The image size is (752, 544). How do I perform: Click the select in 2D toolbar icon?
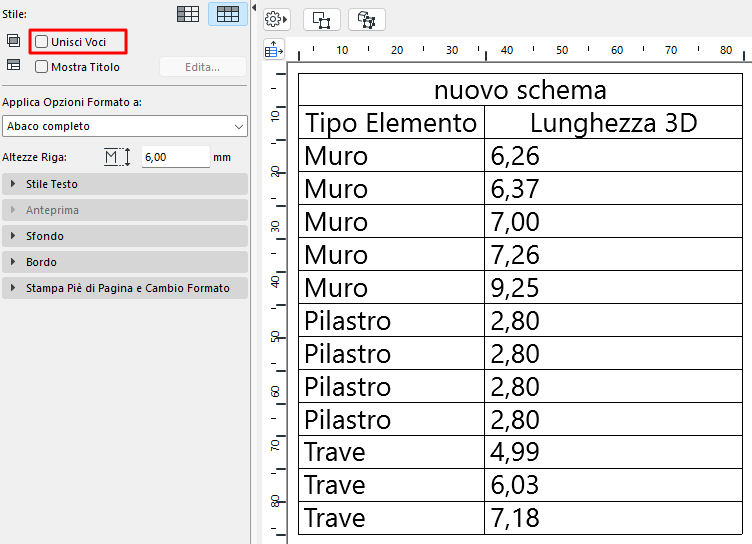321,20
